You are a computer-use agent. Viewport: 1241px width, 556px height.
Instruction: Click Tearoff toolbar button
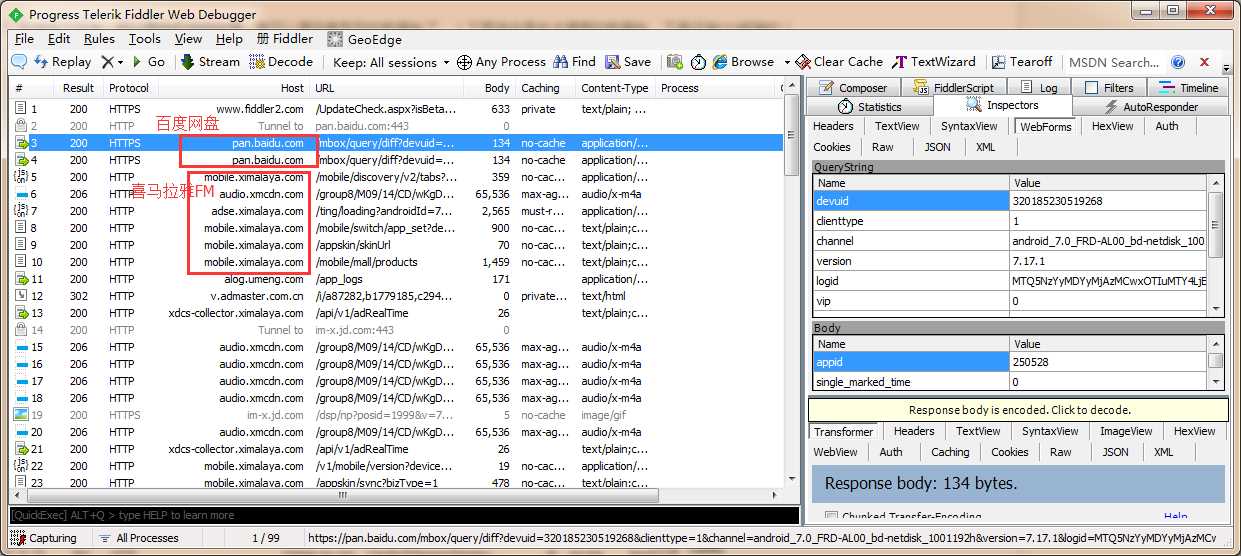1021,62
